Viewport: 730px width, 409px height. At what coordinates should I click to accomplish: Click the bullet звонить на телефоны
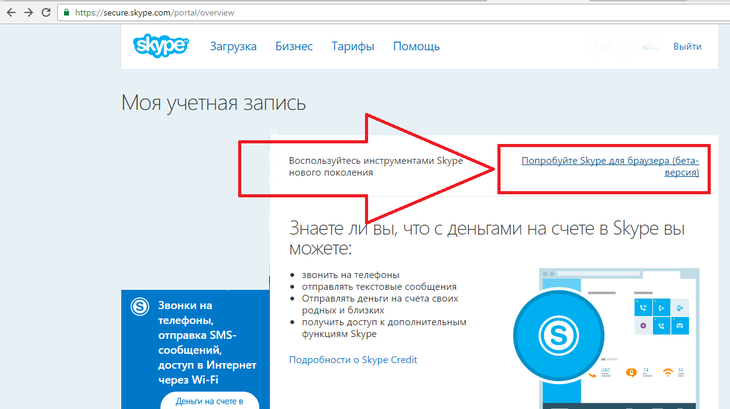coord(350,275)
